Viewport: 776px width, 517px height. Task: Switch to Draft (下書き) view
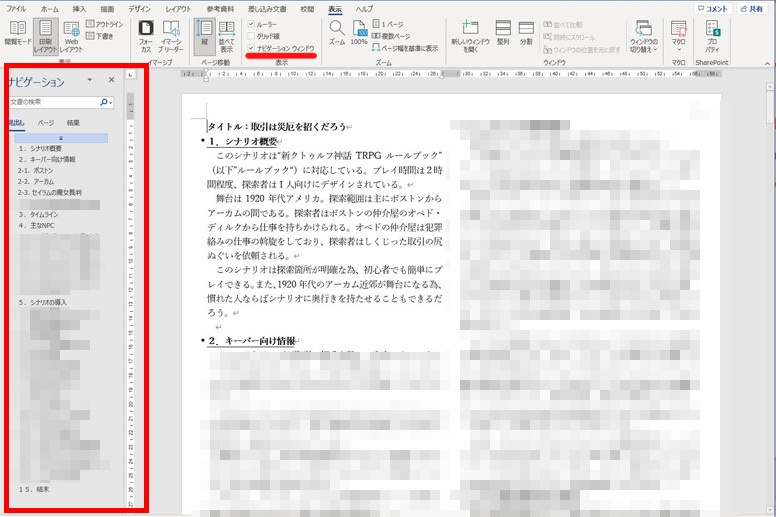tap(100, 36)
